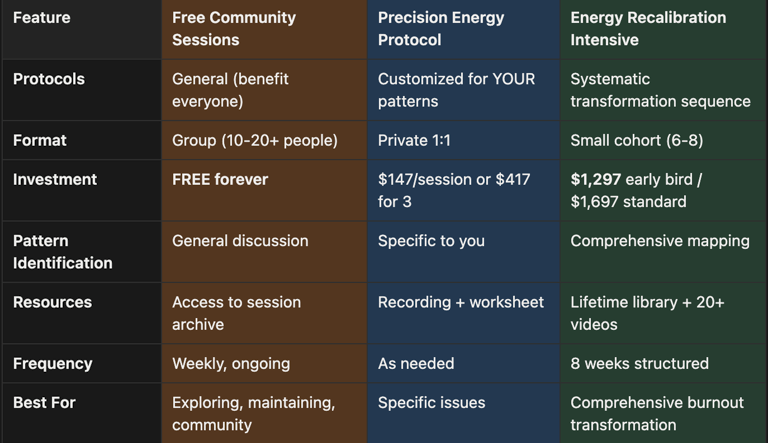The width and height of the screenshot is (768, 443).
Task: Select the "Free Community Sessions" column header
Action: [234, 29]
